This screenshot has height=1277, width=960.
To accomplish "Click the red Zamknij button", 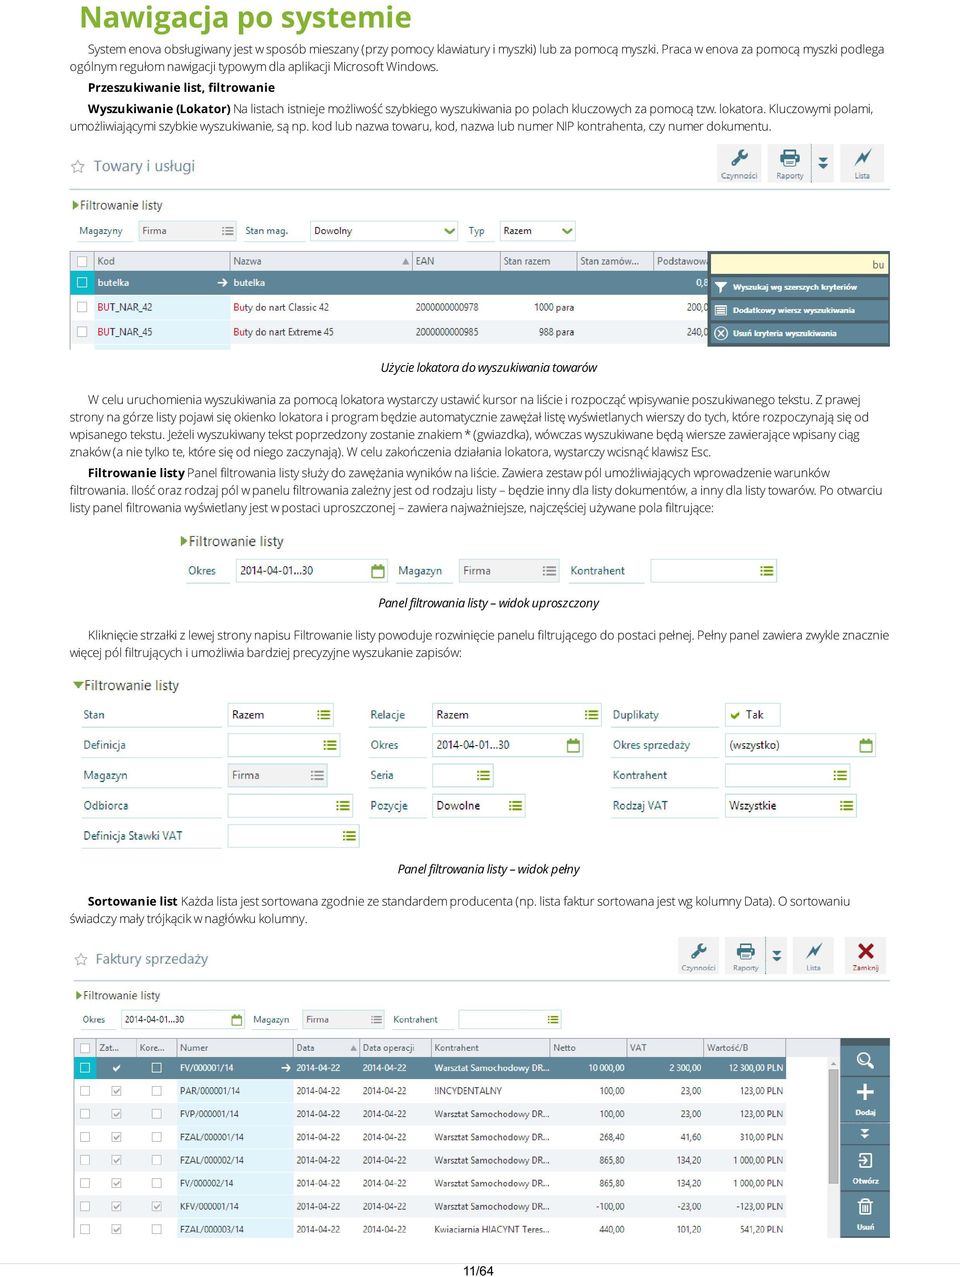I will 866,955.
